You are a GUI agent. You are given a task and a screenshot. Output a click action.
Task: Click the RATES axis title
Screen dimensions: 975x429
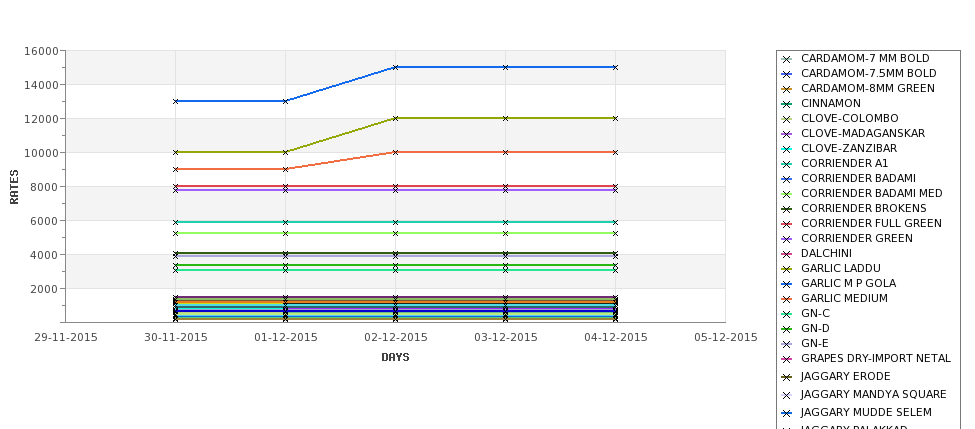tap(14, 187)
